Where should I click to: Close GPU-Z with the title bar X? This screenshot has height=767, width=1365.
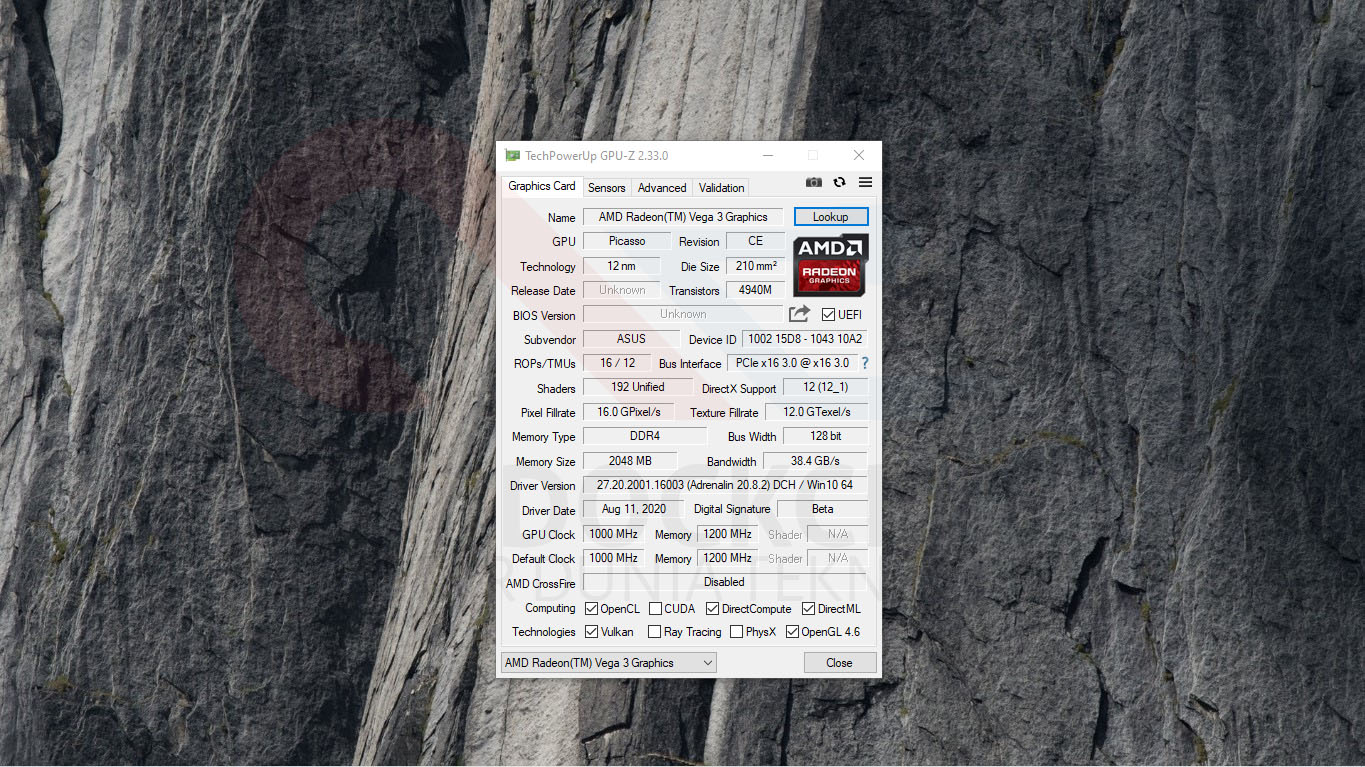tap(859, 156)
